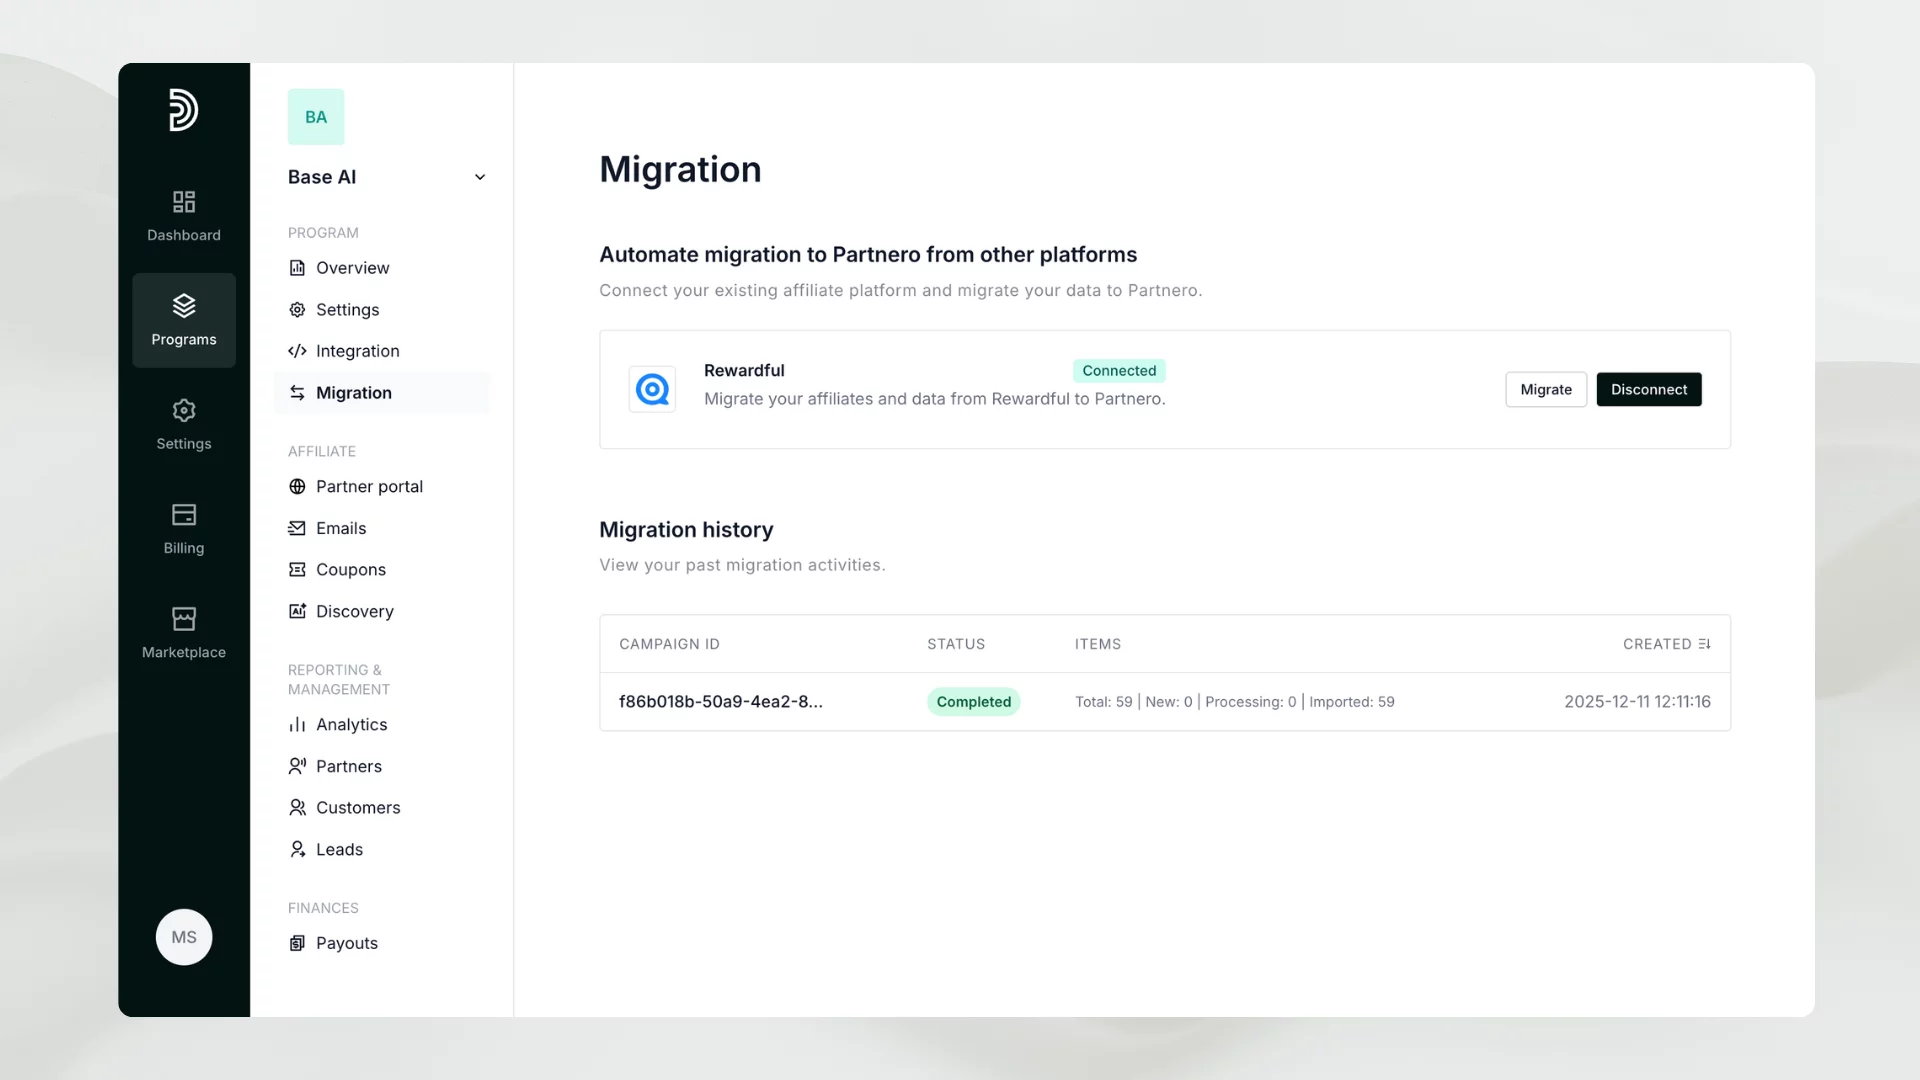Image resolution: width=1920 pixels, height=1080 pixels.
Task: Click the Analytics bar chart icon
Action: 296,724
